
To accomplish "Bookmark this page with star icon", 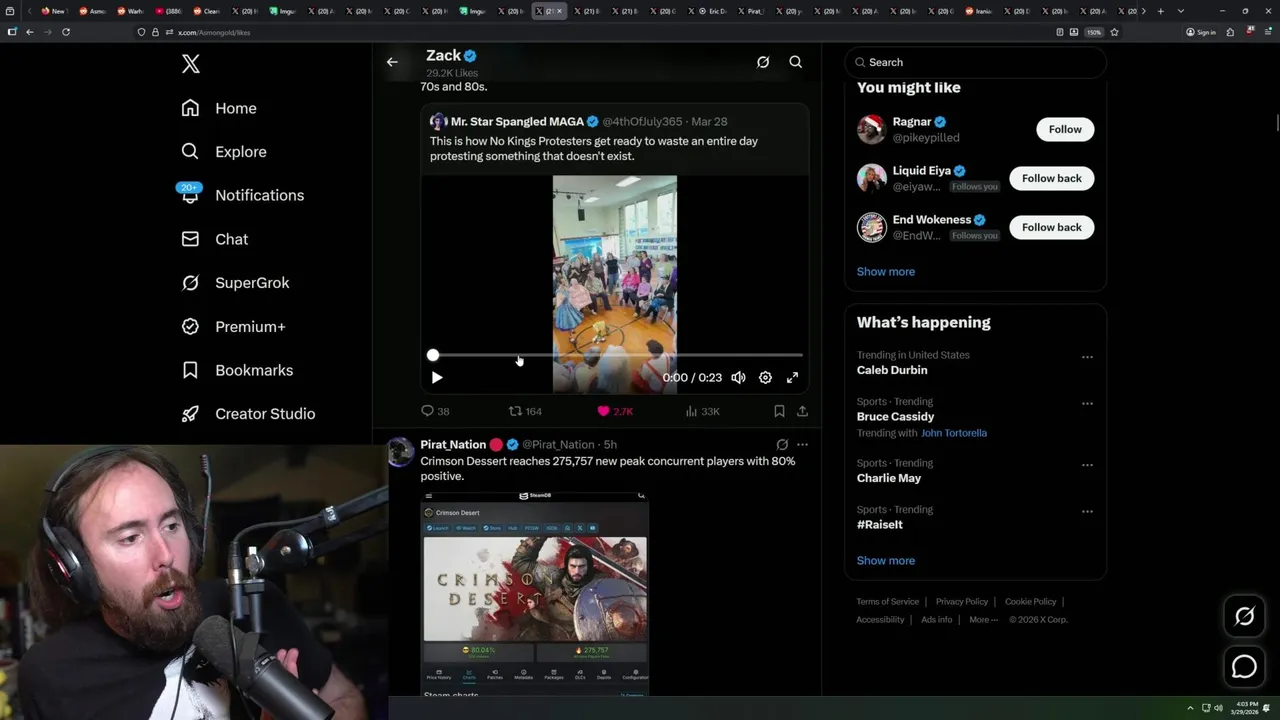I will (x=1114, y=32).
